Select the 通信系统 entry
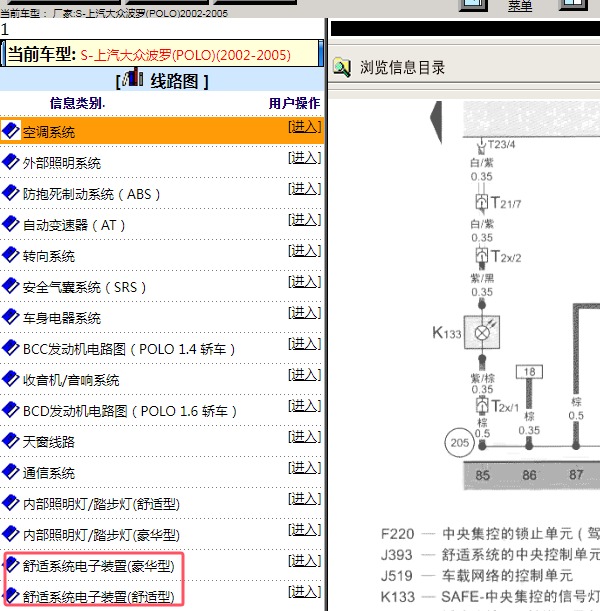 tap(49, 473)
